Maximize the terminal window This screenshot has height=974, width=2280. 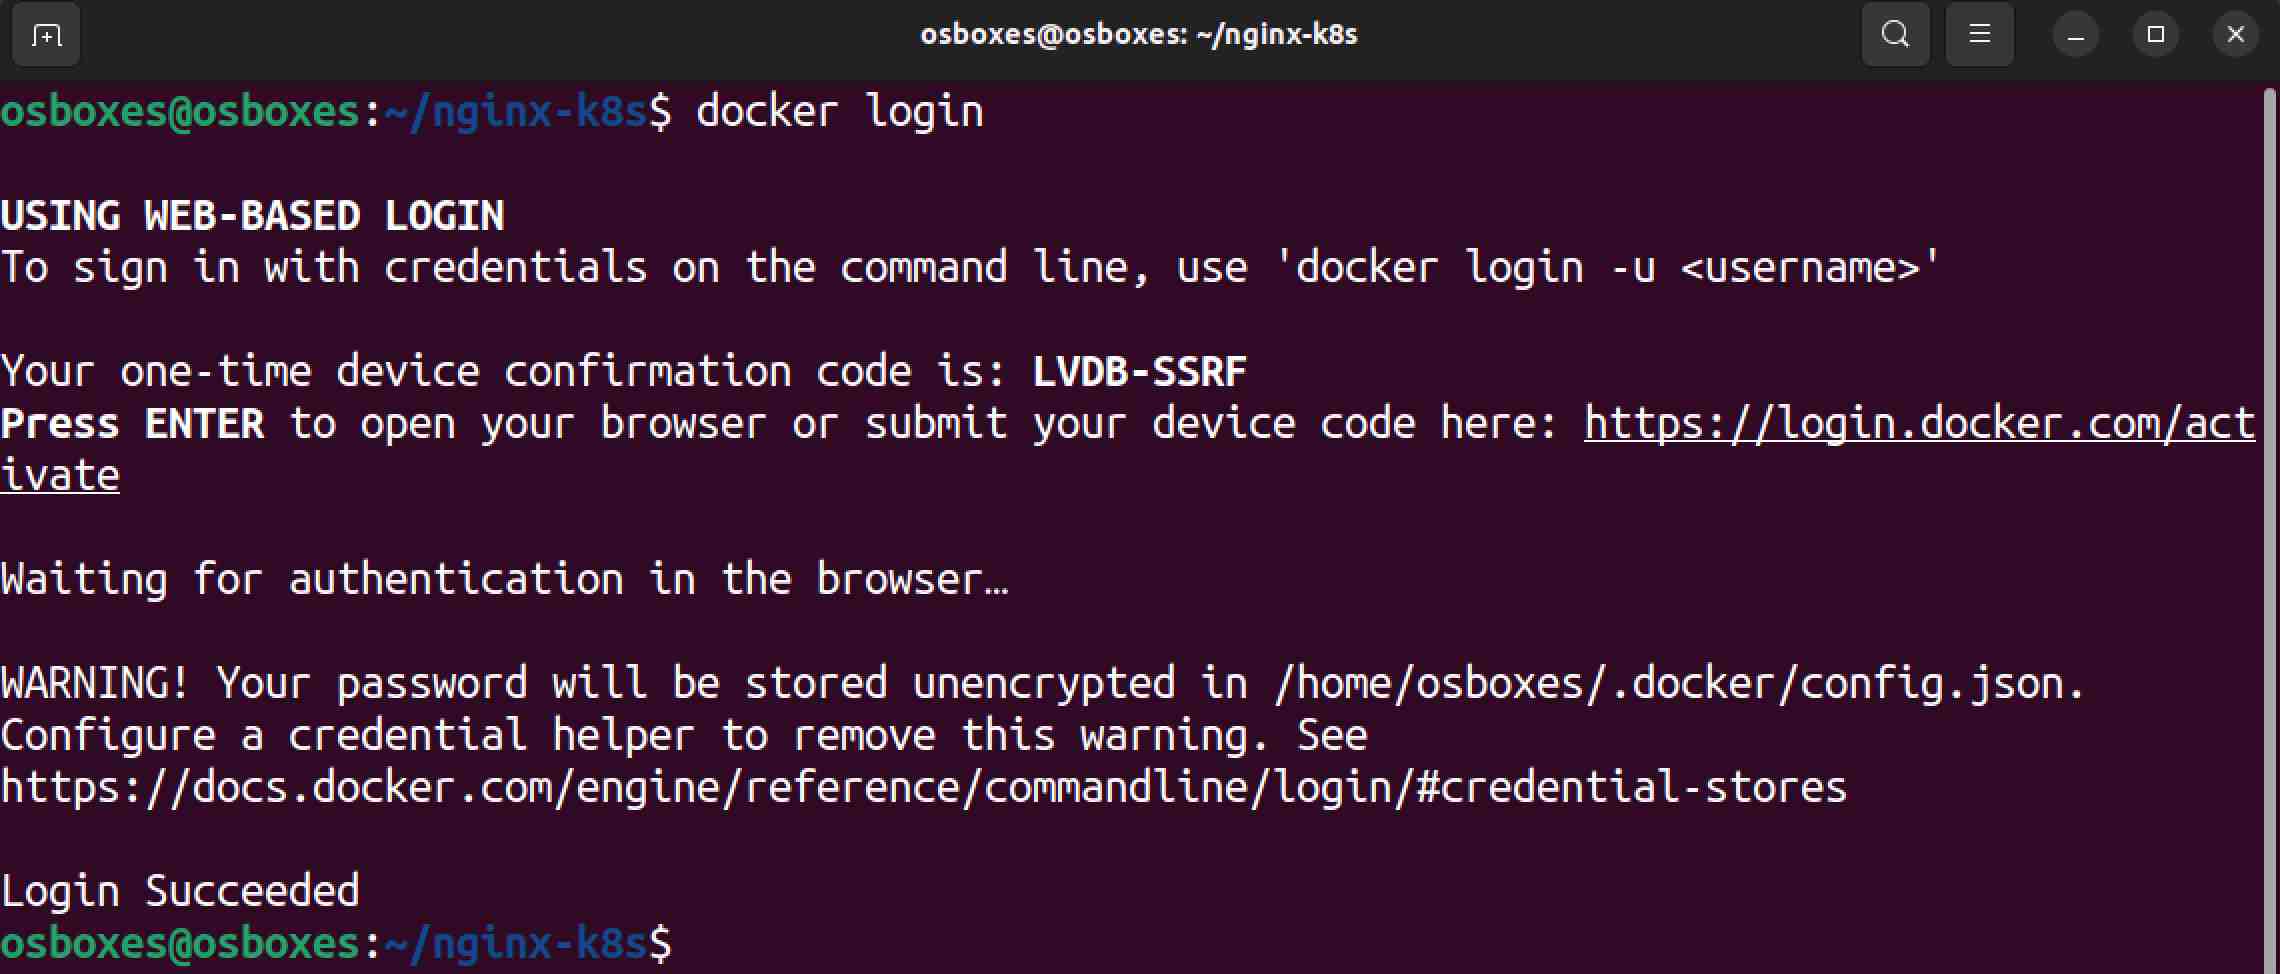point(2156,35)
